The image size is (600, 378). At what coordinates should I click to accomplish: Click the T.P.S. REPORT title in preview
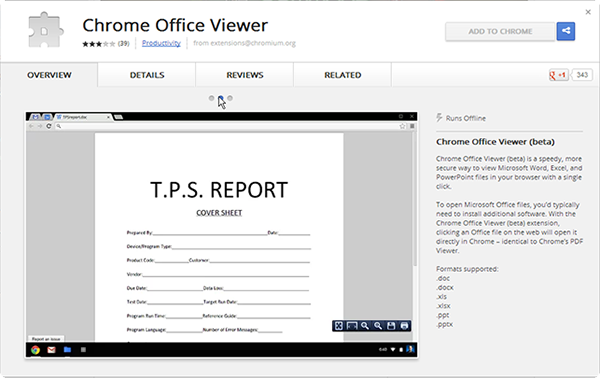click(x=219, y=190)
